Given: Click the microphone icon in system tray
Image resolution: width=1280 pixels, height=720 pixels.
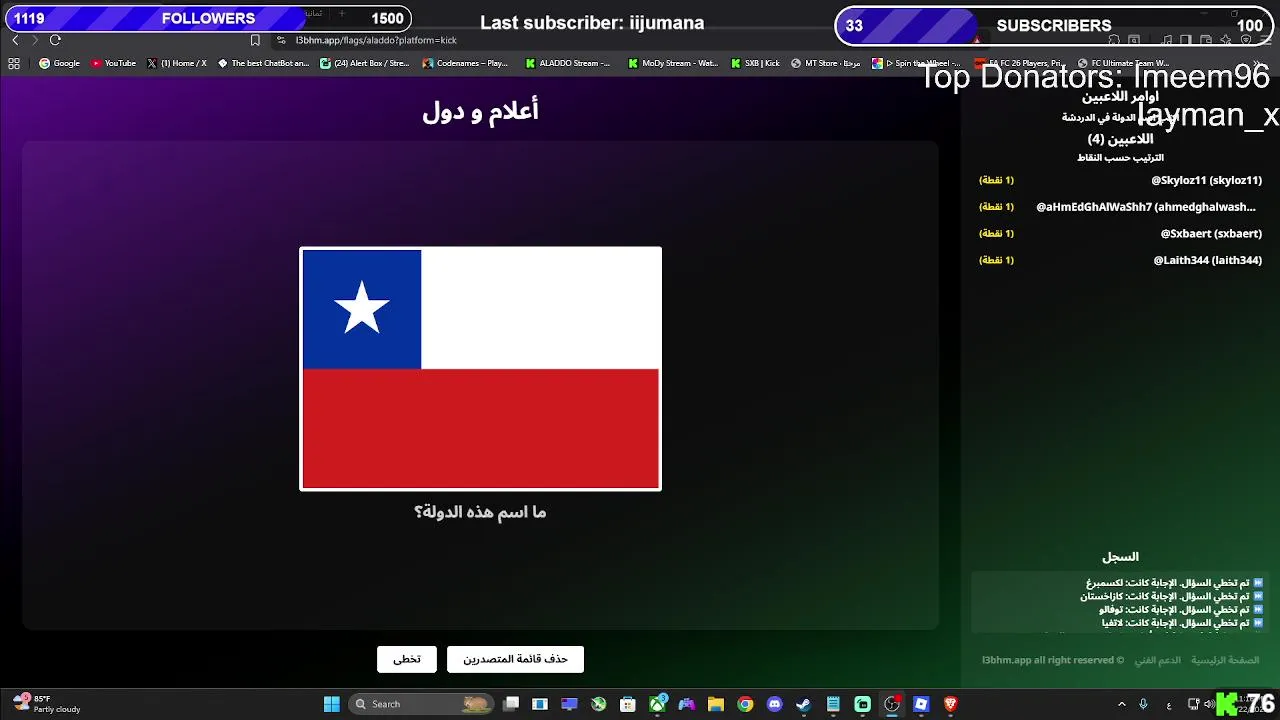Looking at the screenshot, I should (x=1143, y=704).
